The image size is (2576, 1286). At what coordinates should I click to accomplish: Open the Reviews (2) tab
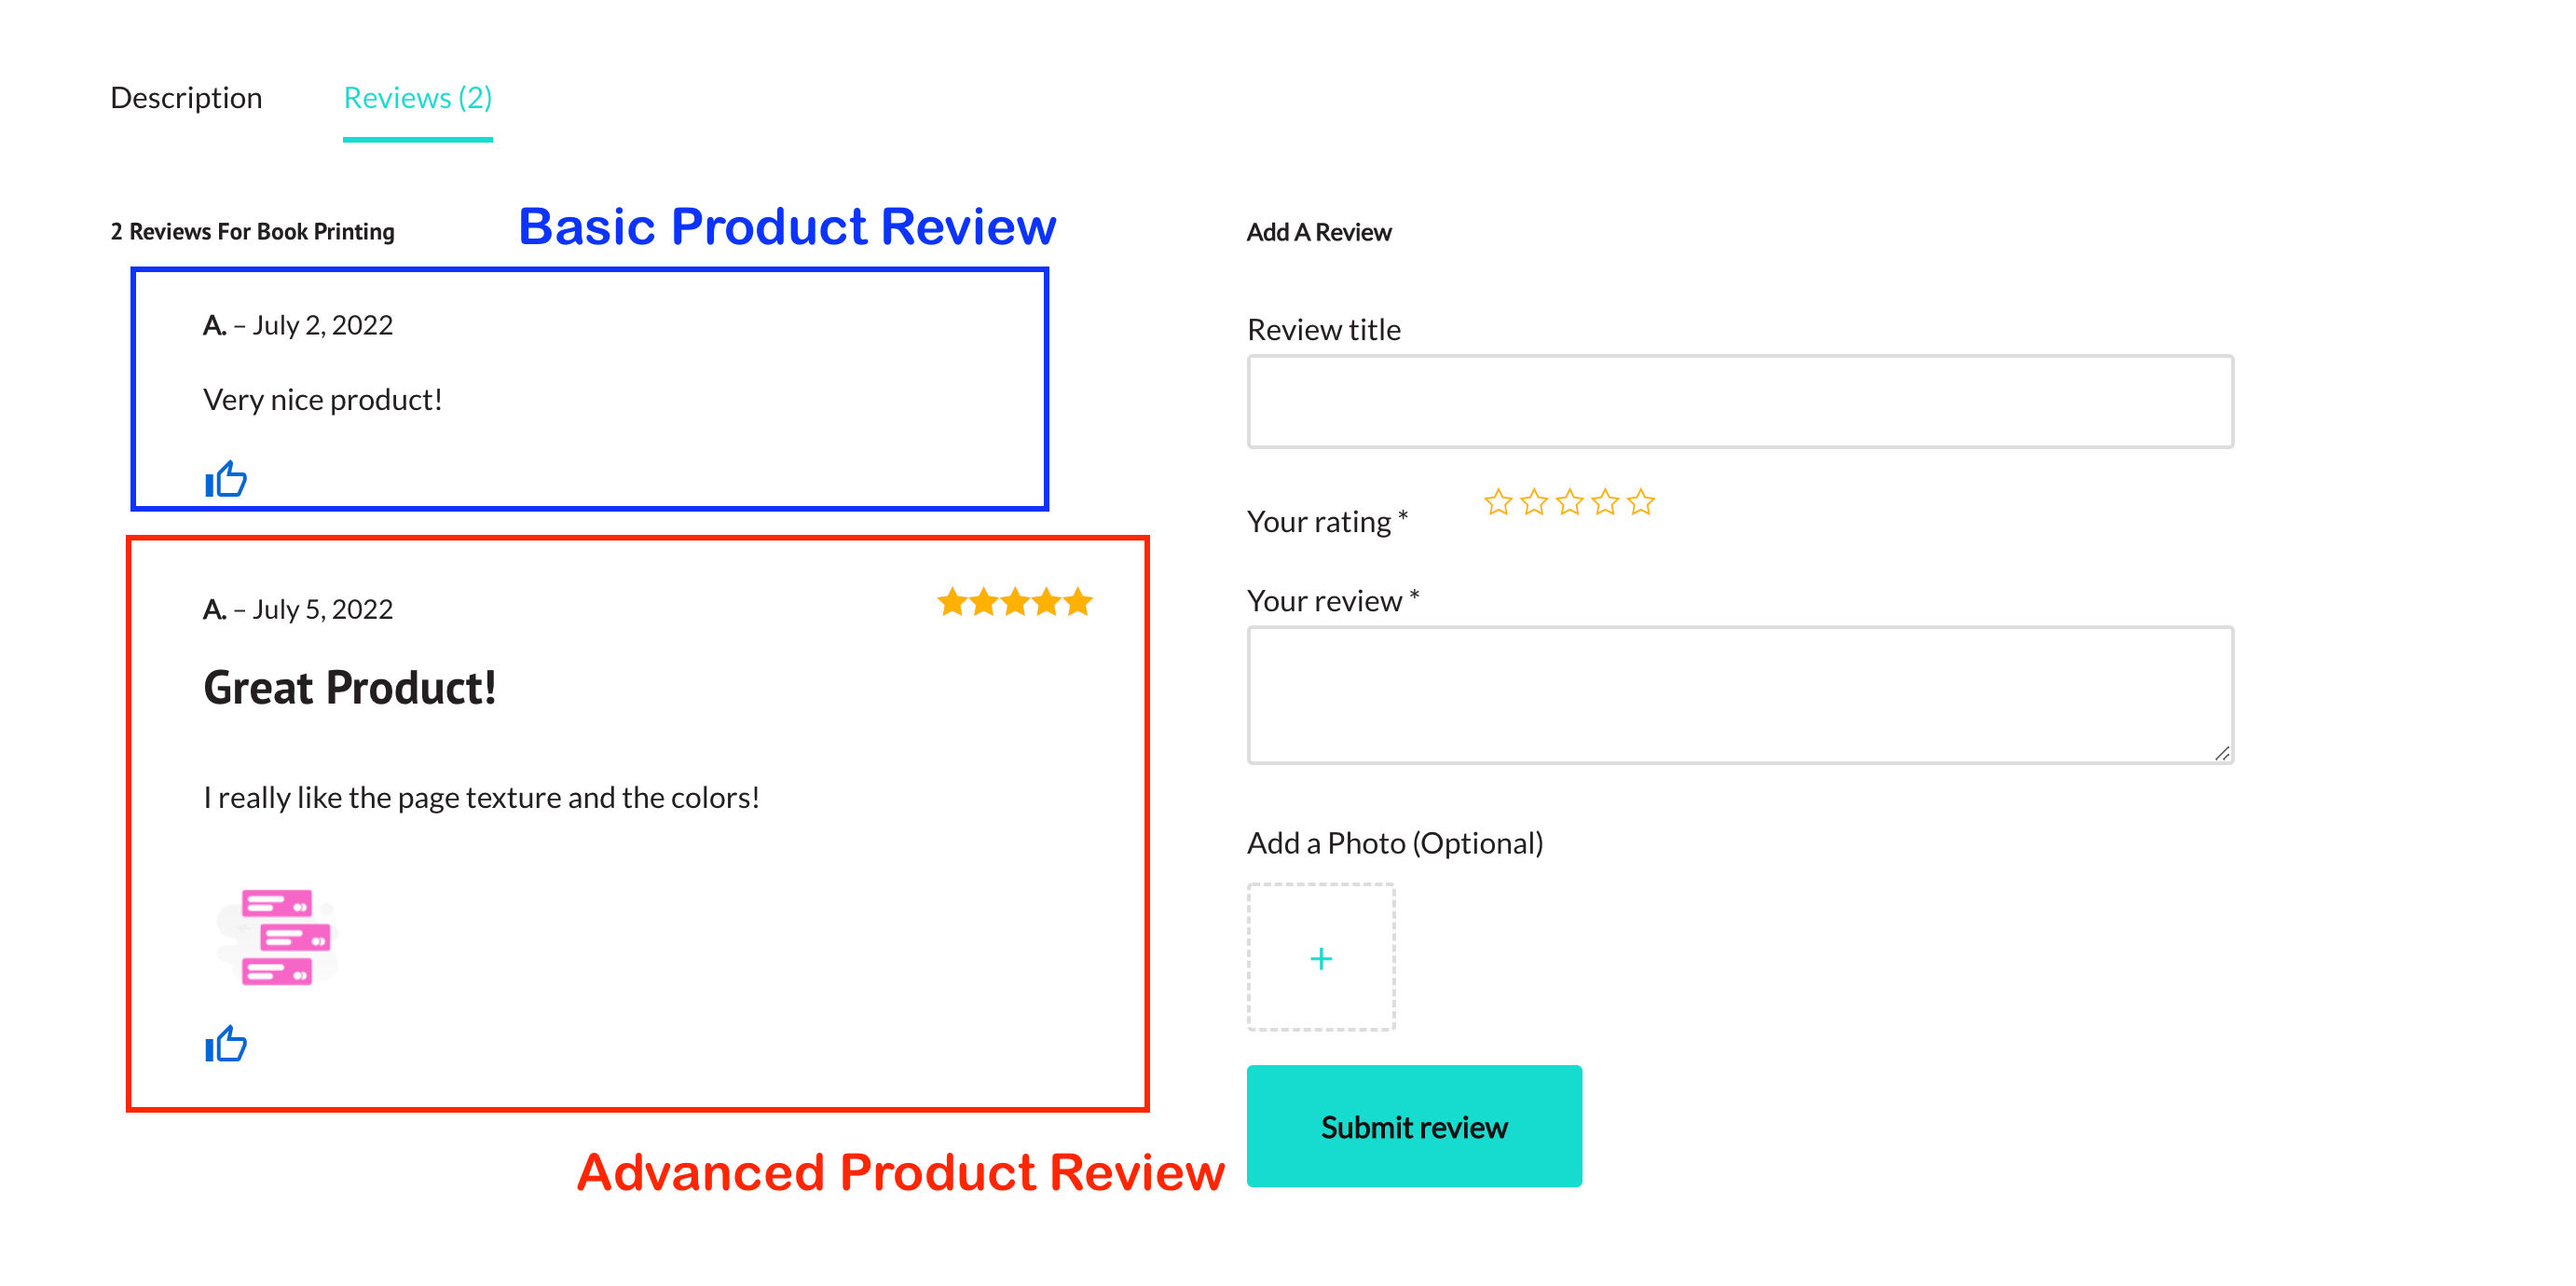pos(417,98)
